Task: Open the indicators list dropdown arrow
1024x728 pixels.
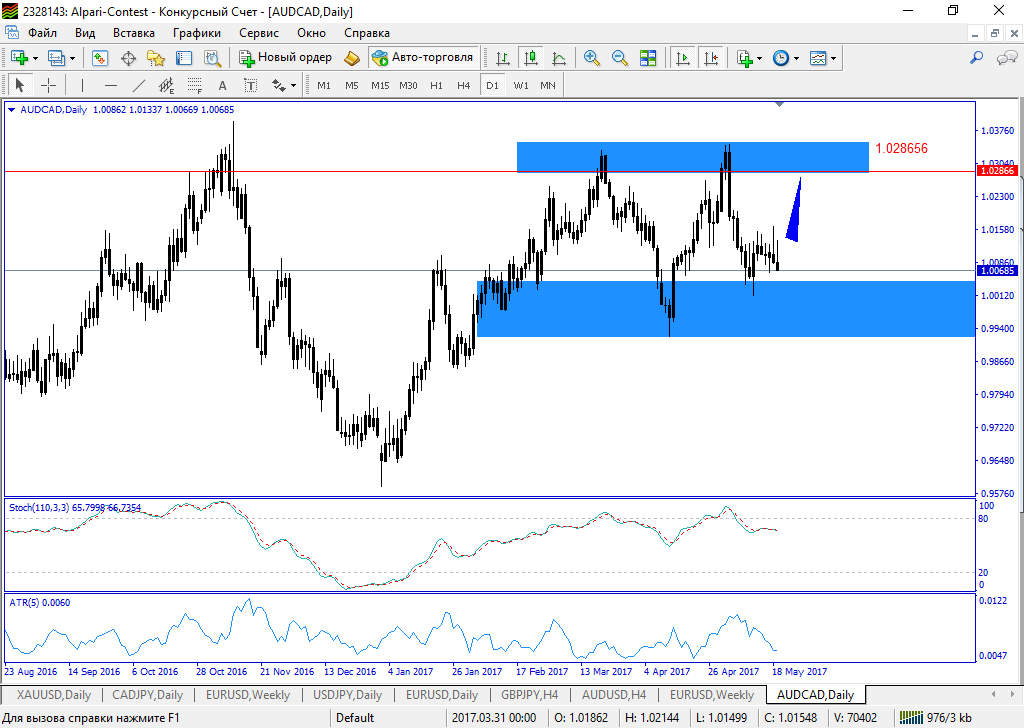Action: pyautogui.click(x=759, y=59)
